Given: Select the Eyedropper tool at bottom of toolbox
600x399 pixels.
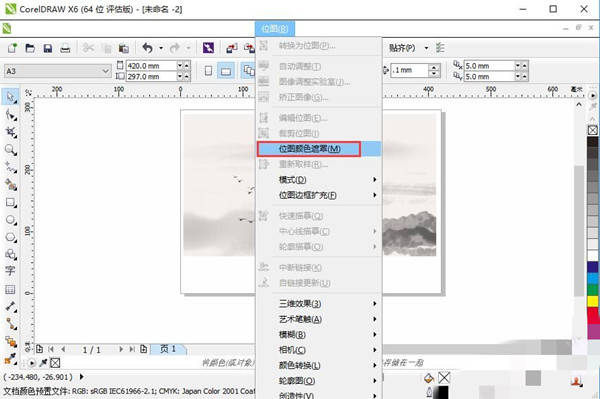Looking at the screenshot, I should tap(10, 358).
